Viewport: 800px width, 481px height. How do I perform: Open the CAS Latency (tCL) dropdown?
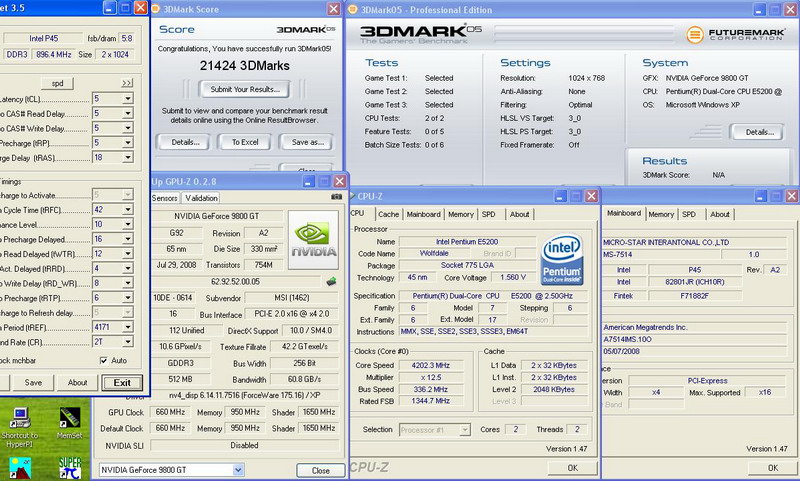coord(128,98)
